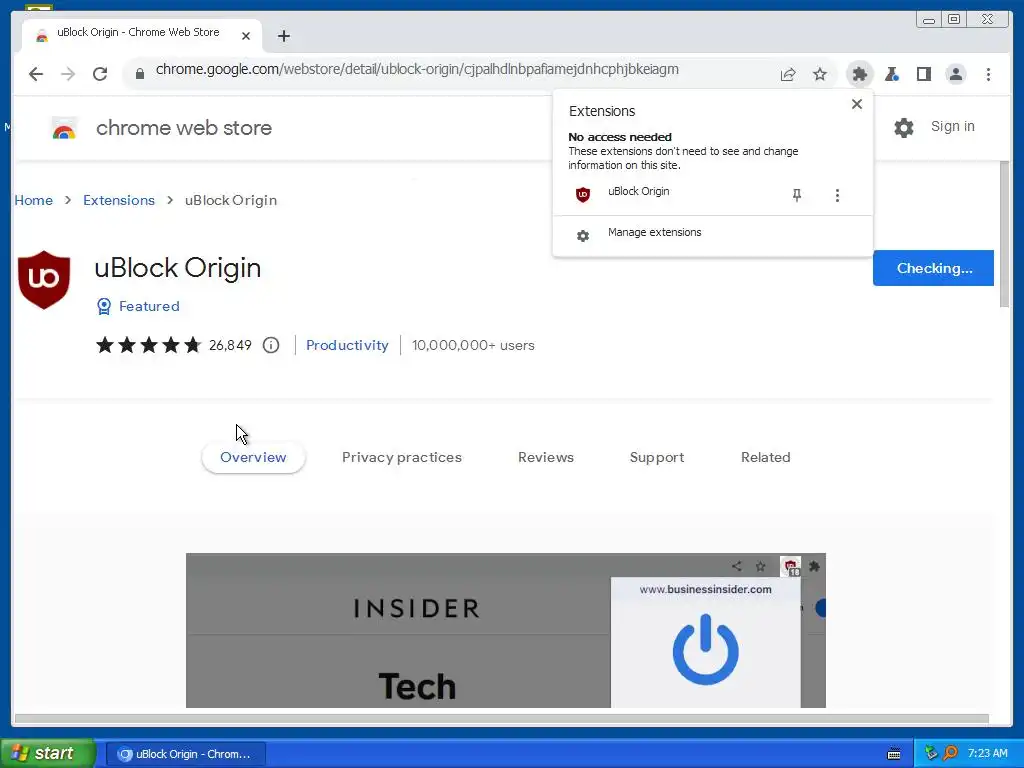
Task: Click the magnifier system tray icon
Action: (x=950, y=753)
